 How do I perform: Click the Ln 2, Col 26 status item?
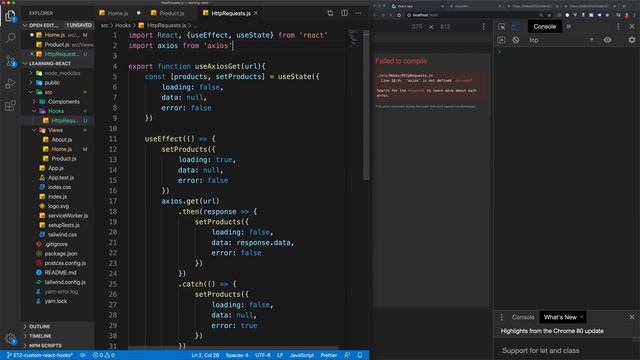[x=205, y=355]
